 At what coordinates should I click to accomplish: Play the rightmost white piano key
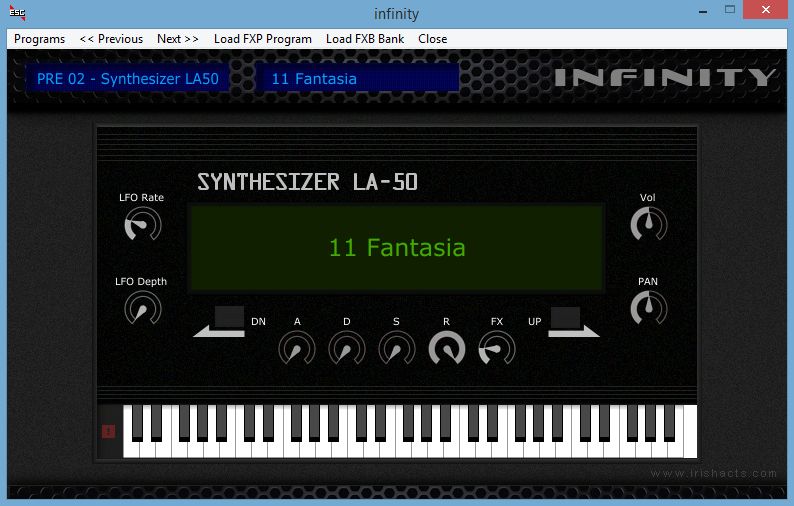[690, 432]
